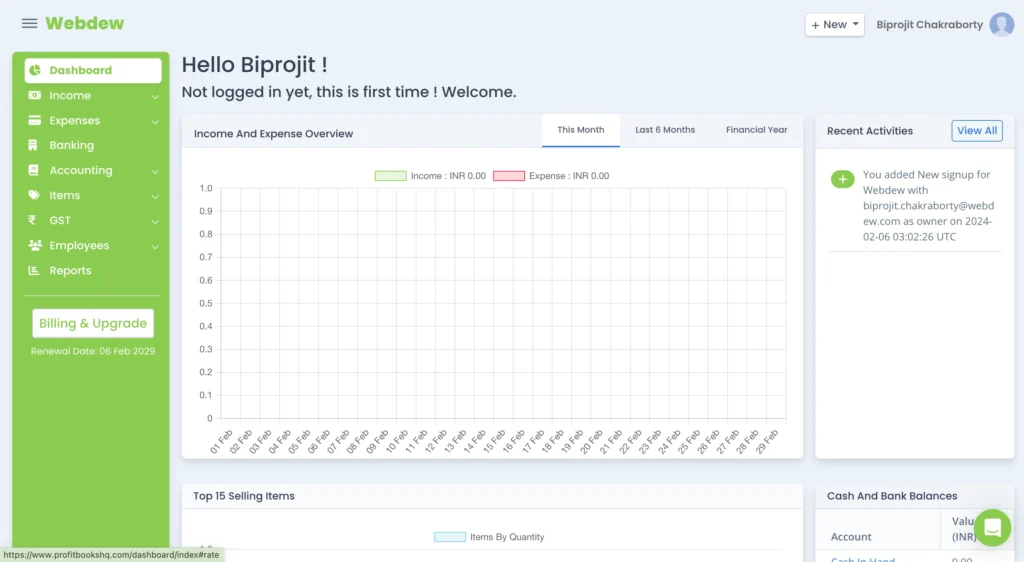Click the Account column header
Screen dimensions: 1024x562
[851, 537]
